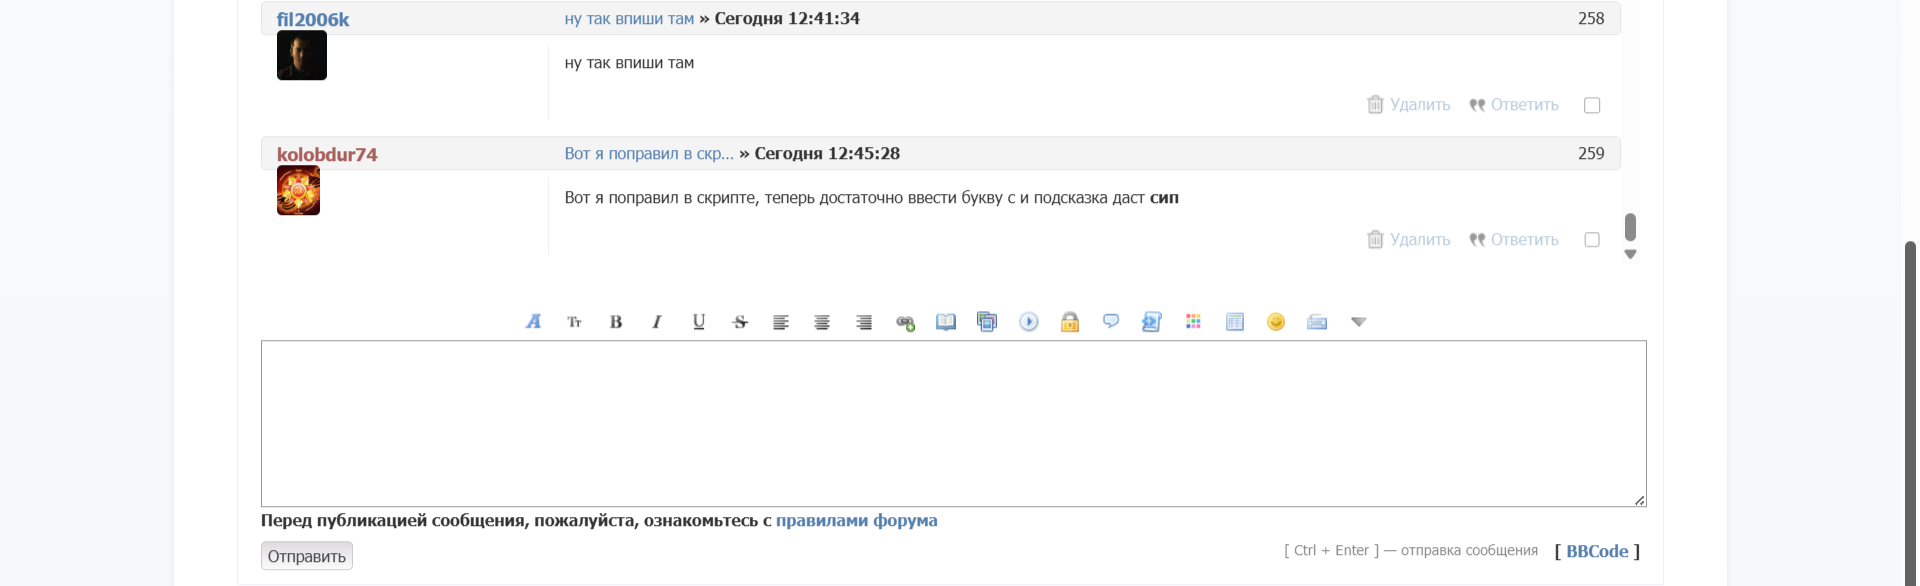The width and height of the screenshot is (1920, 586).
Task: Focus the message text area
Action: tap(954, 424)
